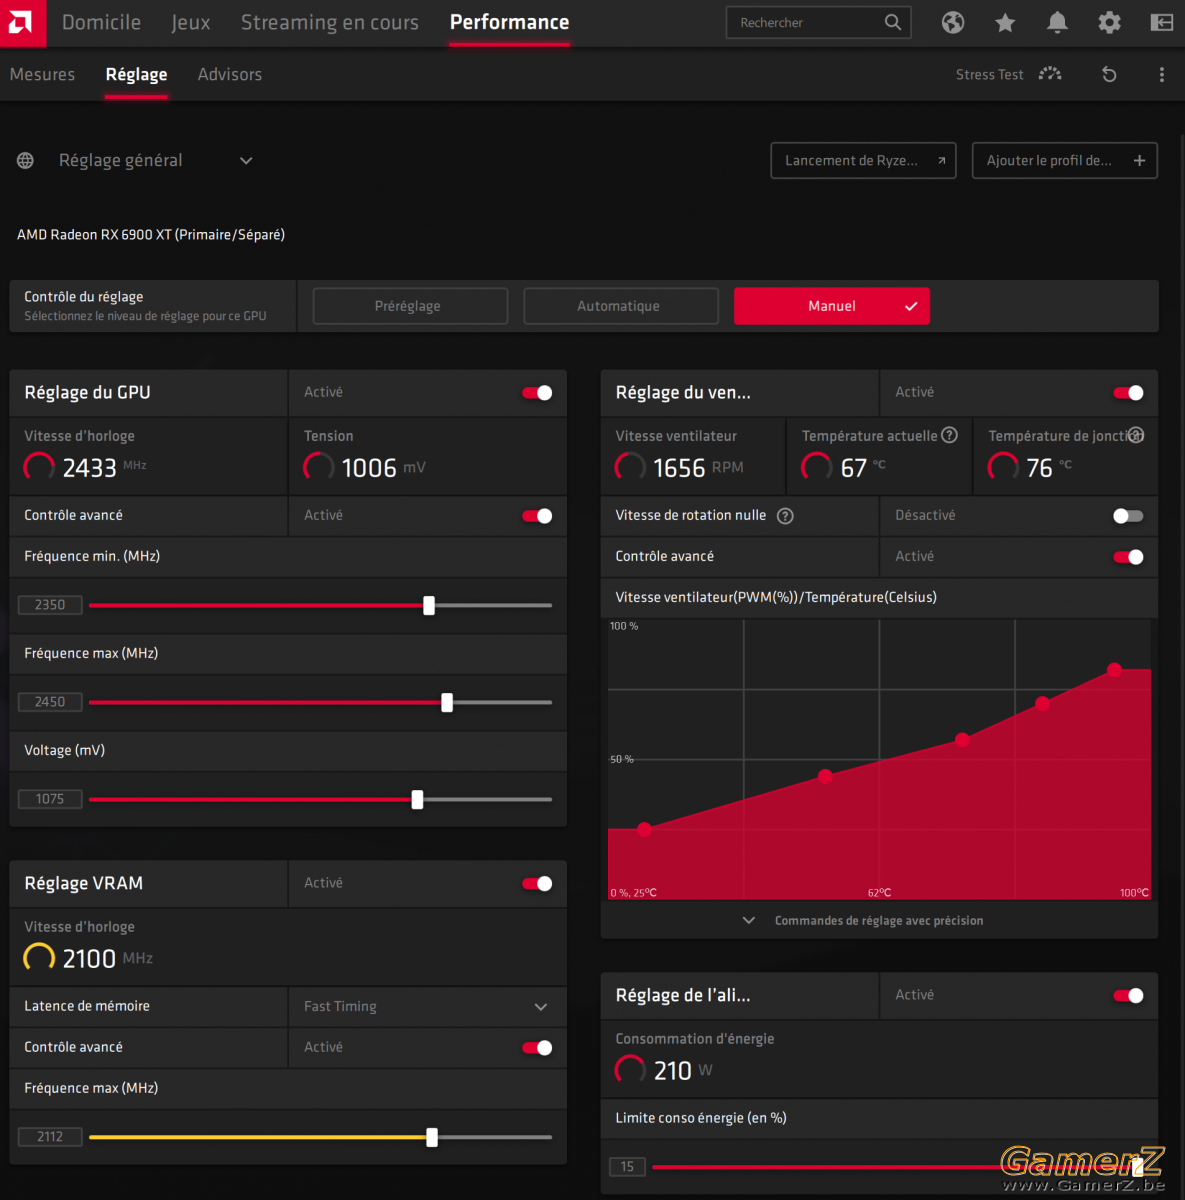Image resolution: width=1185 pixels, height=1200 pixels.
Task: Click the globe icon beside Réglage général
Action: pyautogui.click(x=26, y=160)
